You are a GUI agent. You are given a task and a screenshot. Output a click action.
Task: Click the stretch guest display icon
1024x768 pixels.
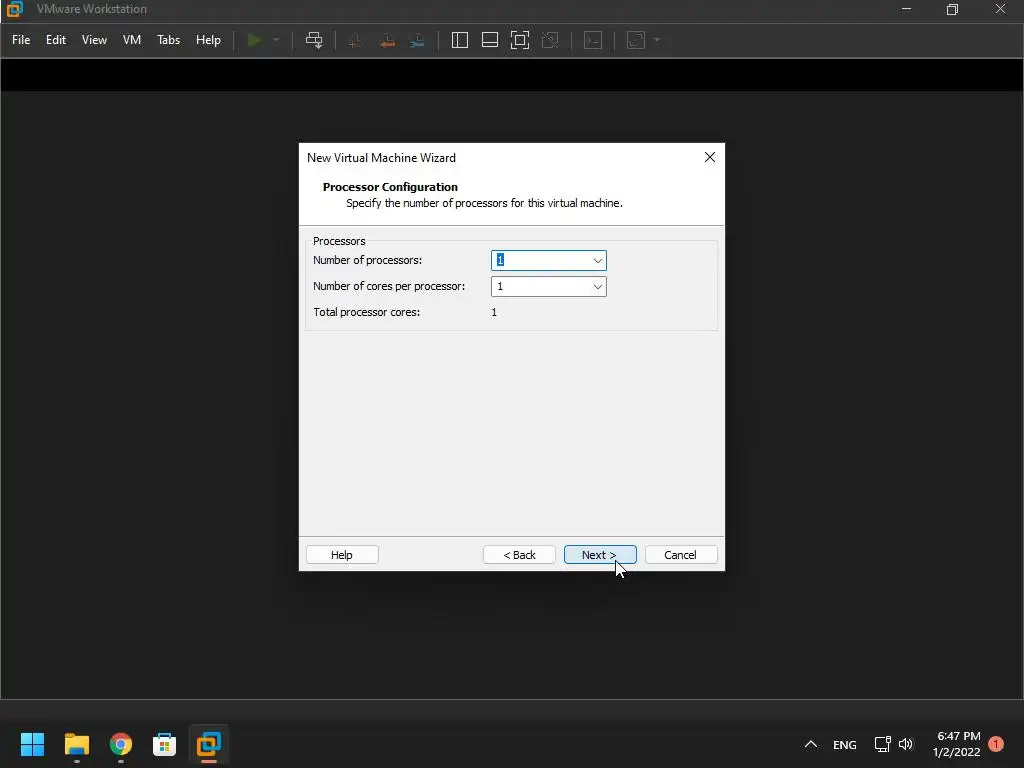tap(636, 40)
